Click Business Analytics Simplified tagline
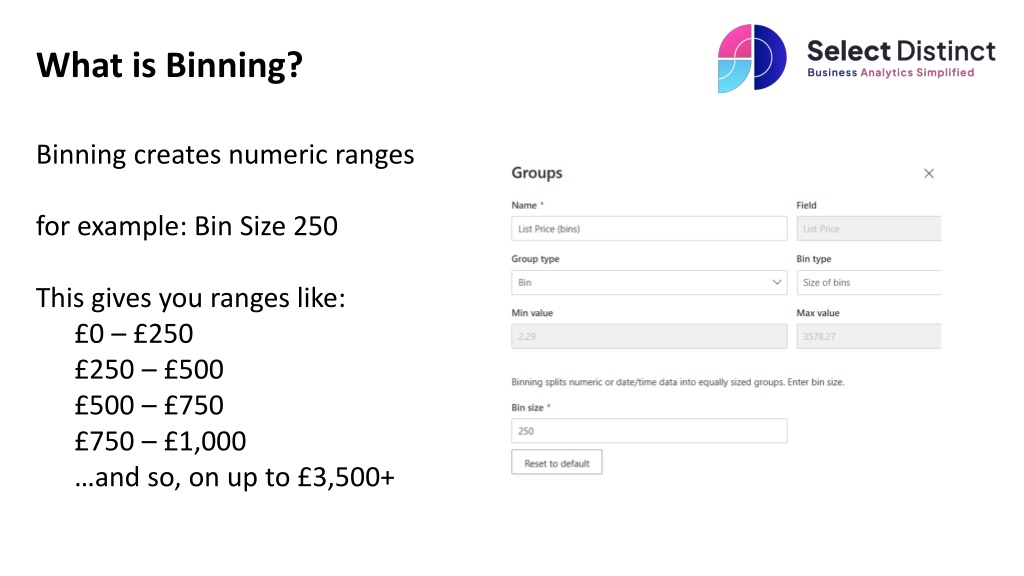The height and width of the screenshot is (576, 1024). pos(891,72)
